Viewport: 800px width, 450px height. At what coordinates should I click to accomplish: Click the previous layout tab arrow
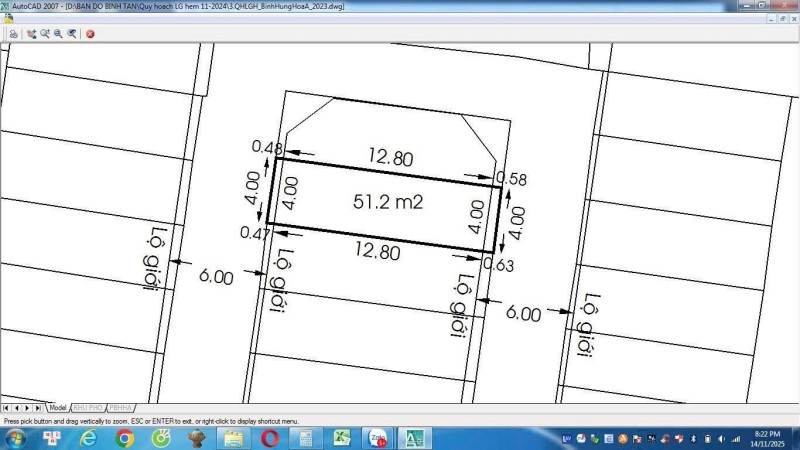(x=16, y=408)
